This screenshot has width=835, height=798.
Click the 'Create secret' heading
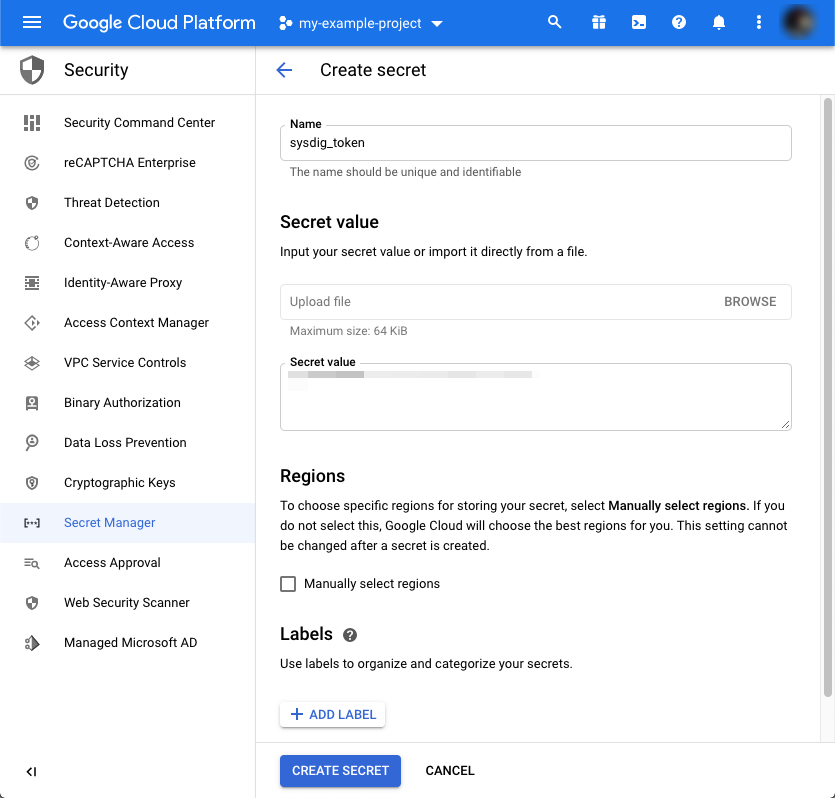(373, 70)
